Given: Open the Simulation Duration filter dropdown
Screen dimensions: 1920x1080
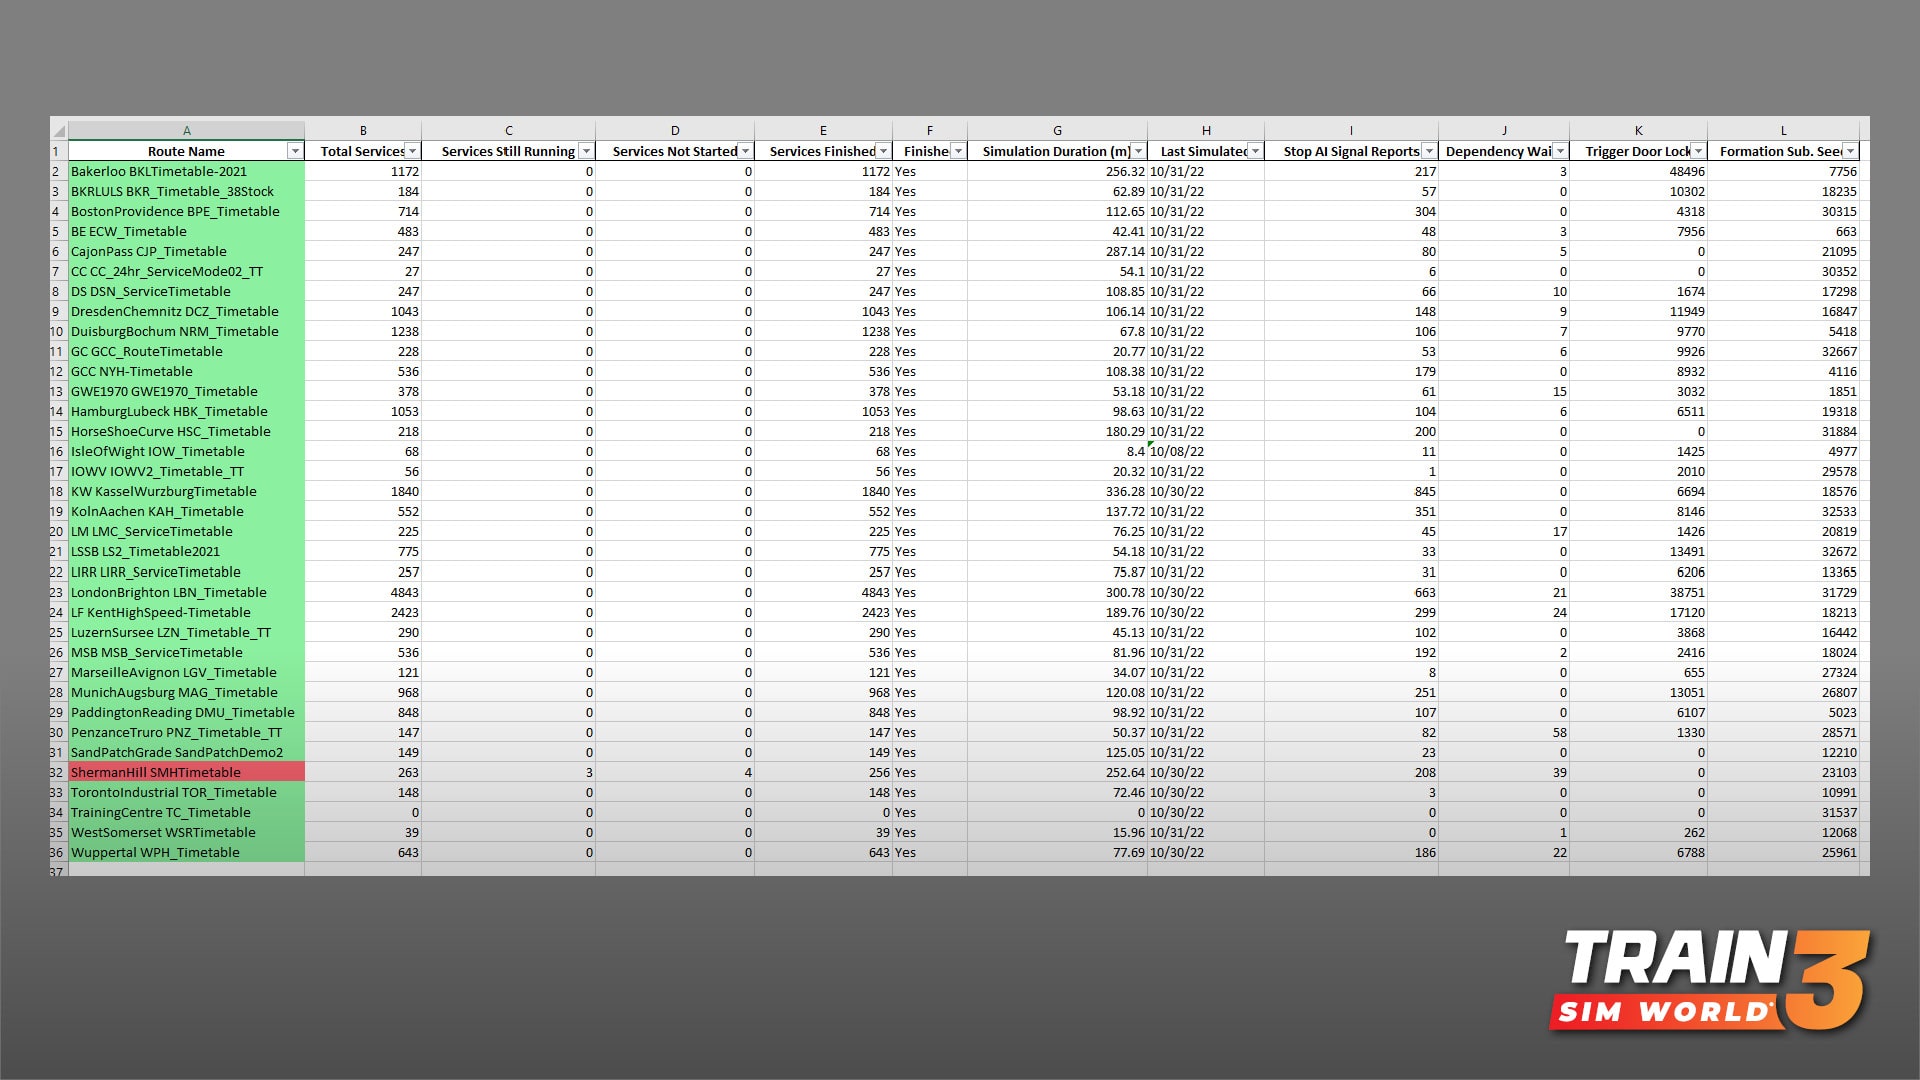Looking at the screenshot, I should pos(1138,151).
